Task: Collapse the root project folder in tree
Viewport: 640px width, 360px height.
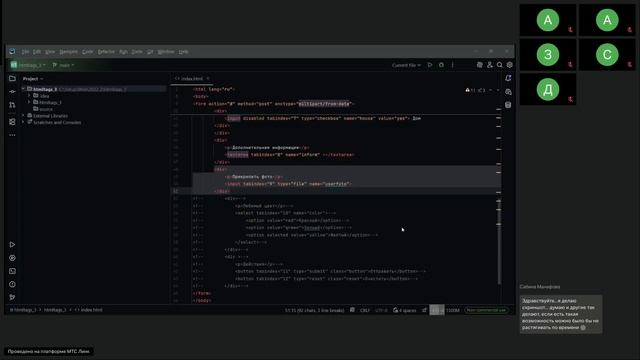Action: (24, 89)
